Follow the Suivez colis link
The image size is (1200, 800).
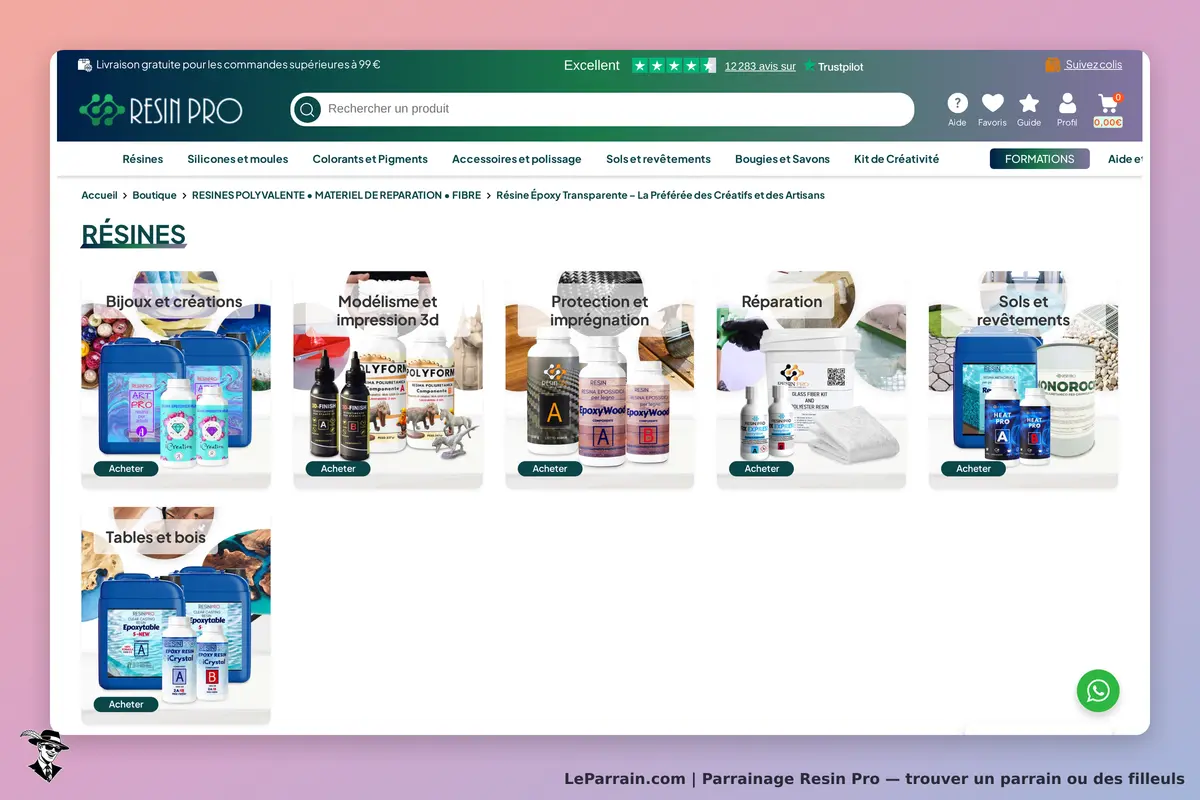pos(1093,65)
